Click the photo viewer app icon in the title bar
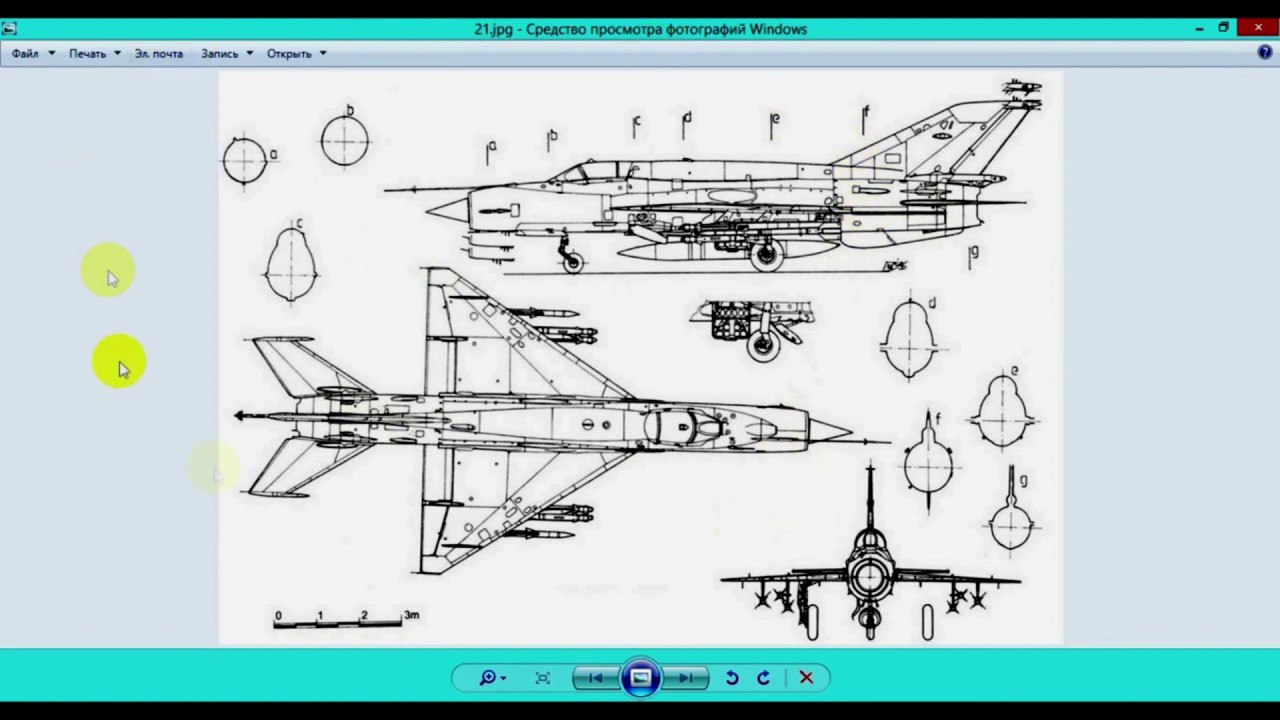The image size is (1280, 720). click(x=9, y=29)
